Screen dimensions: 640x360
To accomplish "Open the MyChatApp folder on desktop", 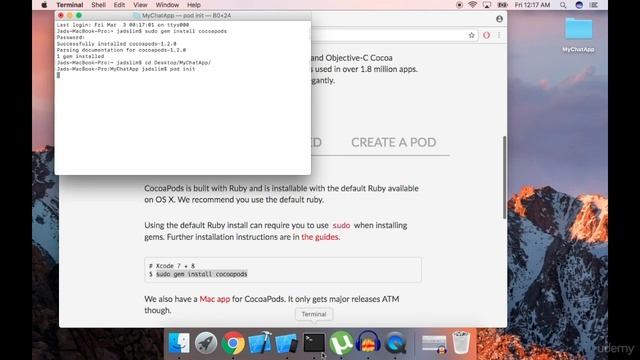I will 578,34.
